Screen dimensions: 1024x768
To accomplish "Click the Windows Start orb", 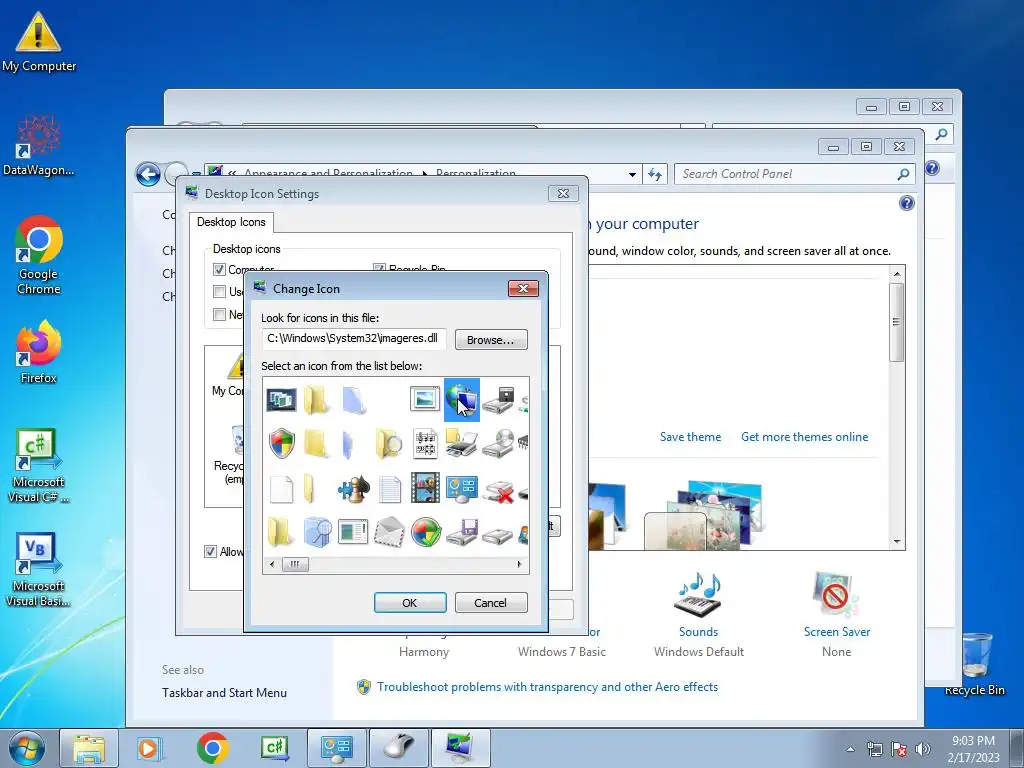I will [27, 748].
